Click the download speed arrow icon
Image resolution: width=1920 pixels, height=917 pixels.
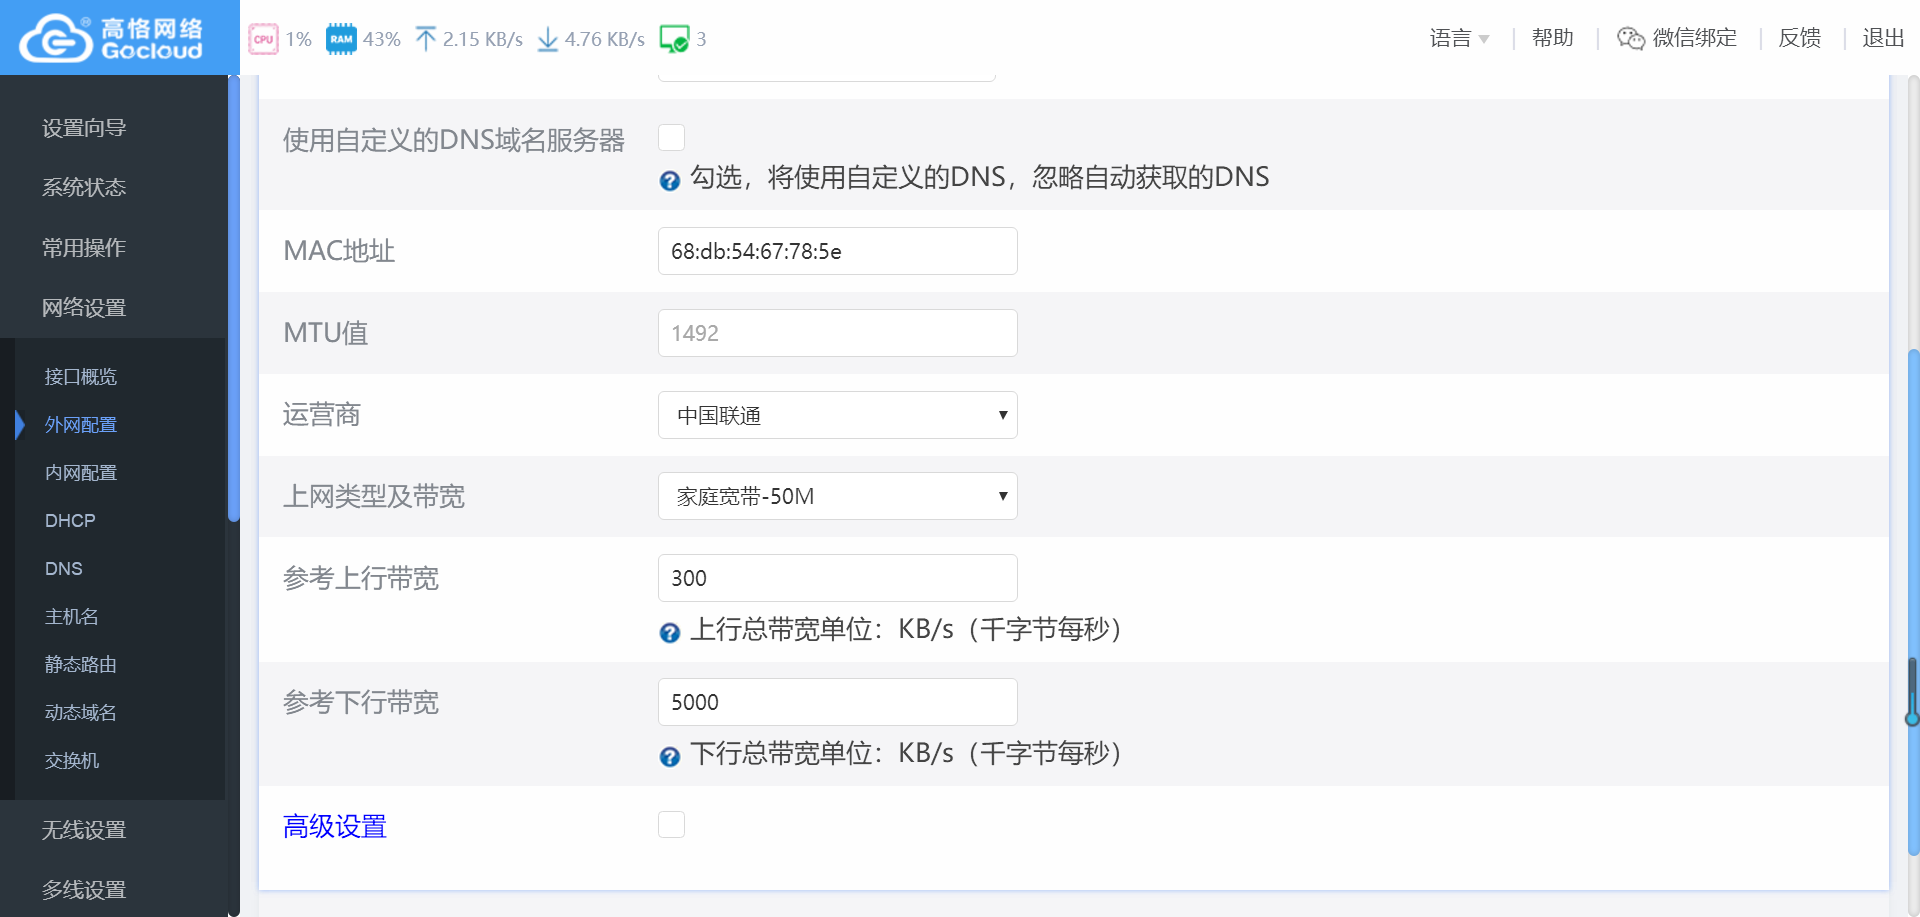coord(547,39)
